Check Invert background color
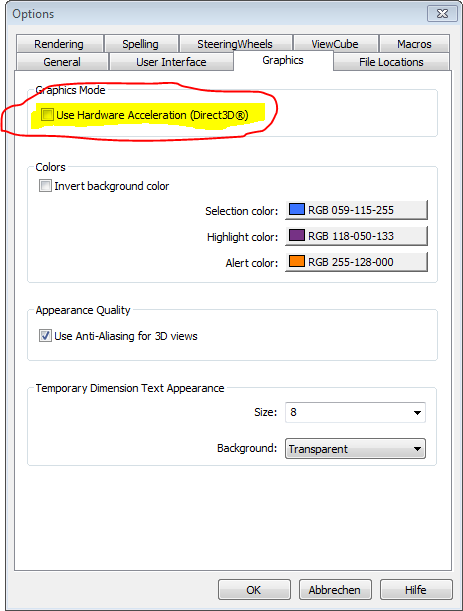Image resolution: width=463 pixels, height=611 pixels. tap(45, 185)
